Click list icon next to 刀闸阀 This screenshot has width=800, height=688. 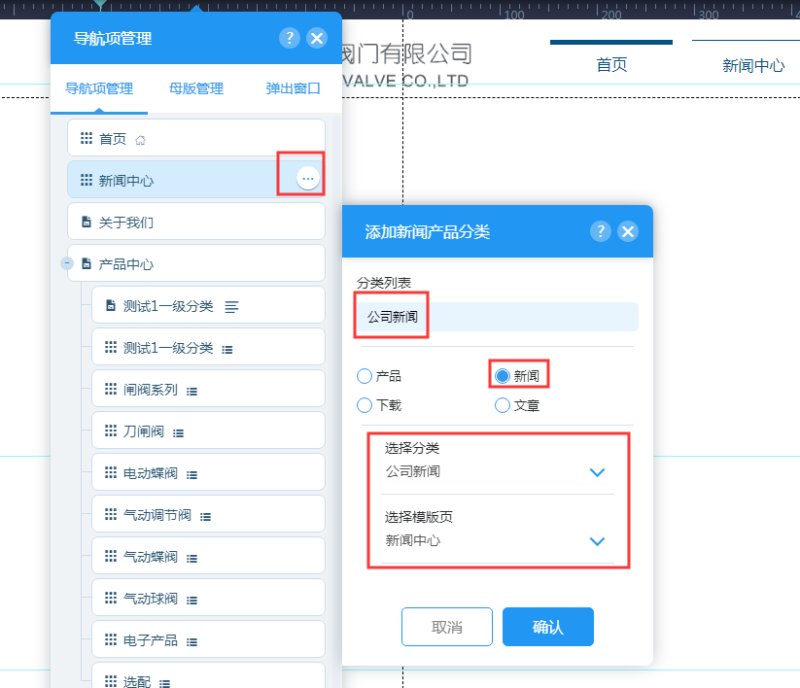tap(178, 433)
